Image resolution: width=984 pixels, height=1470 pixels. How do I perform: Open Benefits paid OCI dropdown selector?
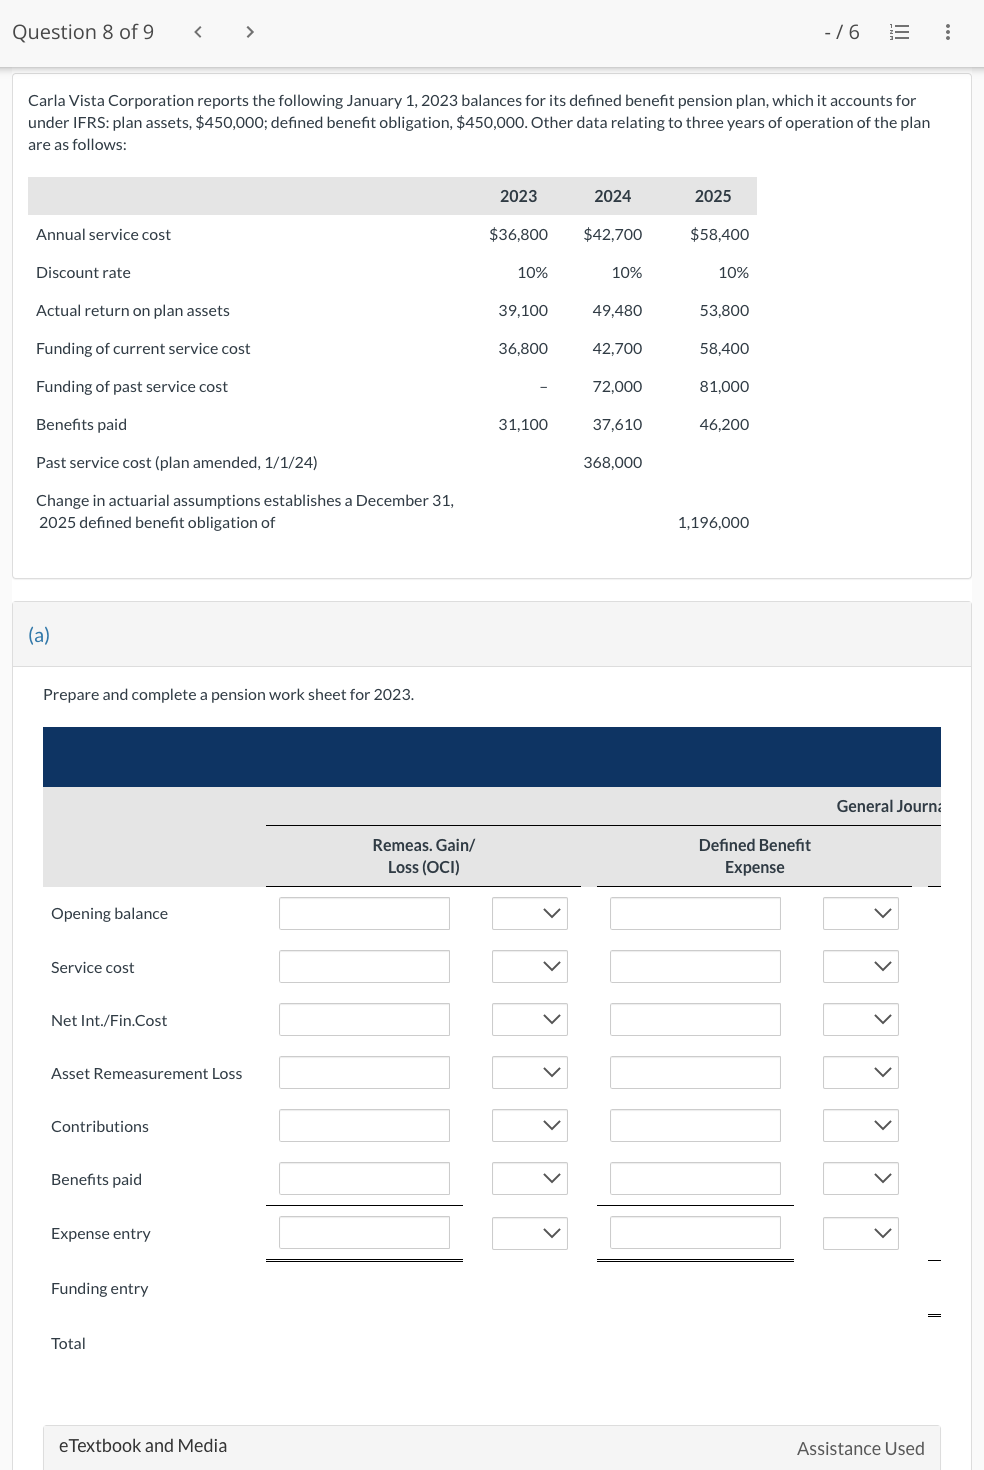(x=529, y=1178)
